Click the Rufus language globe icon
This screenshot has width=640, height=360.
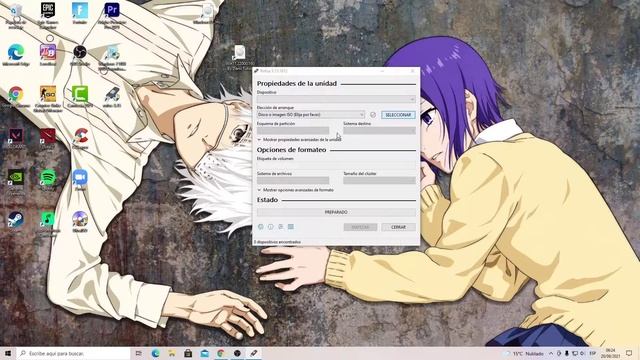(260, 227)
